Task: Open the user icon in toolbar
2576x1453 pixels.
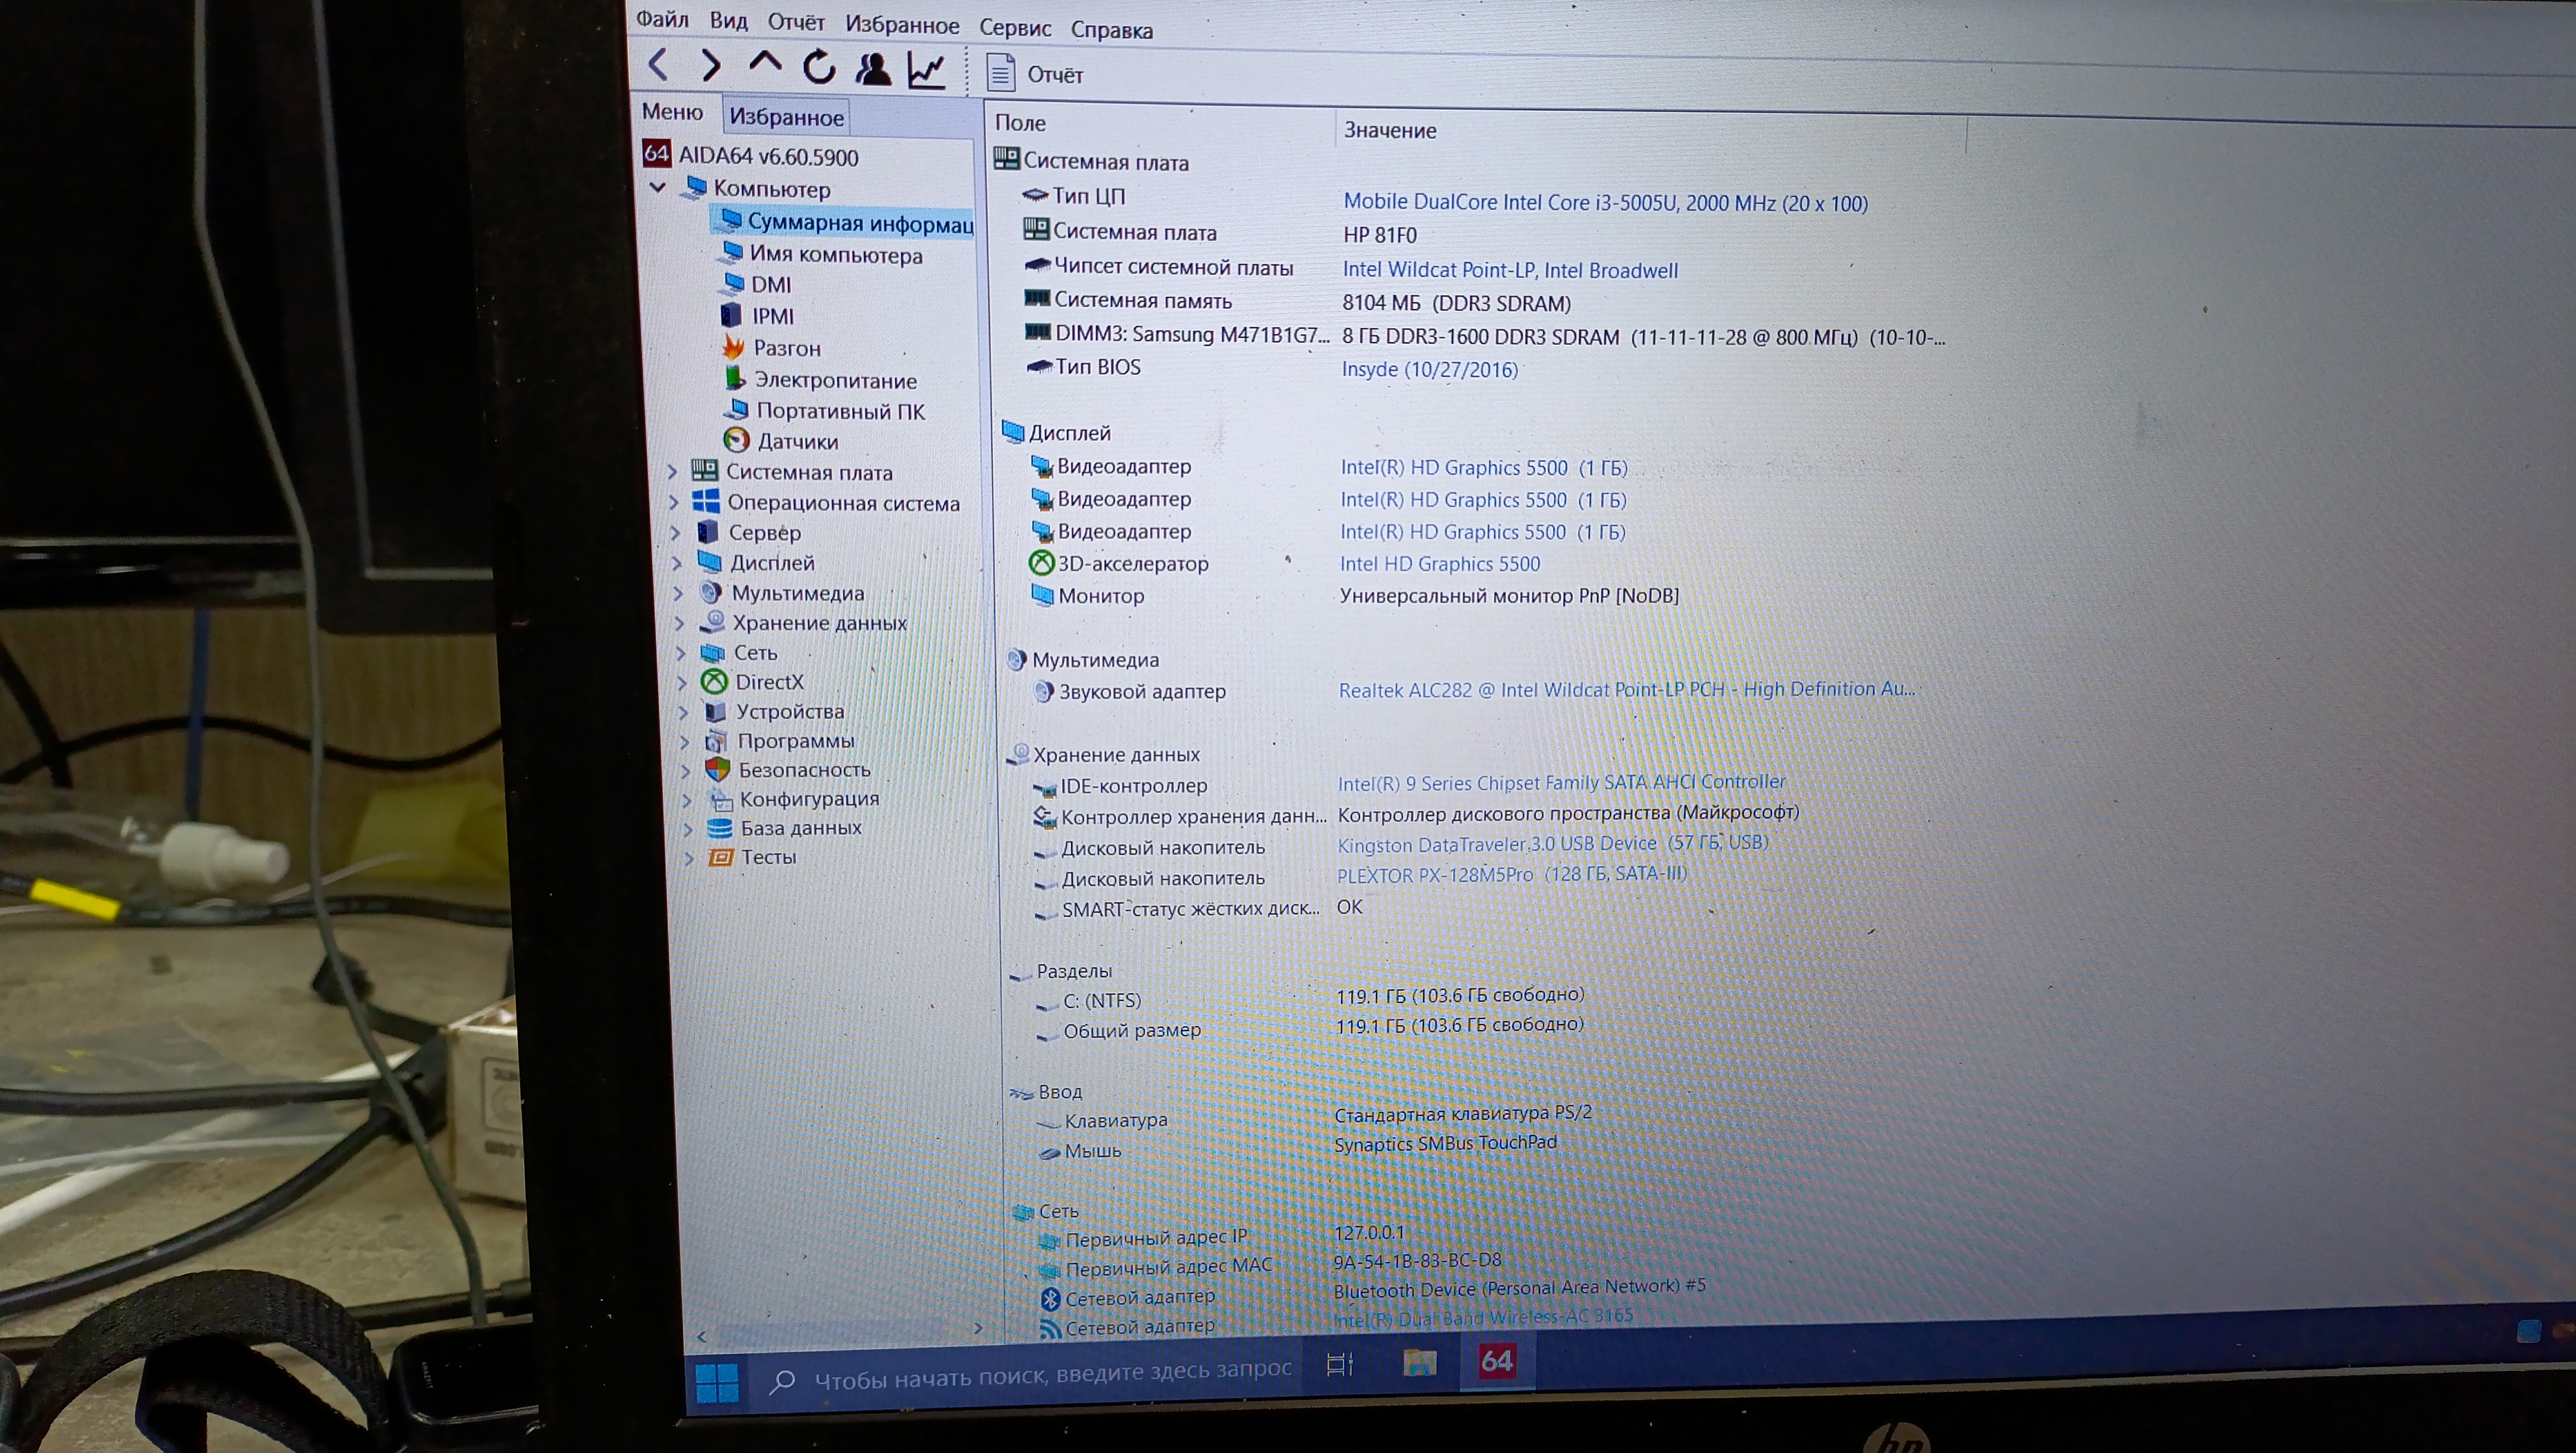Action: [x=873, y=68]
